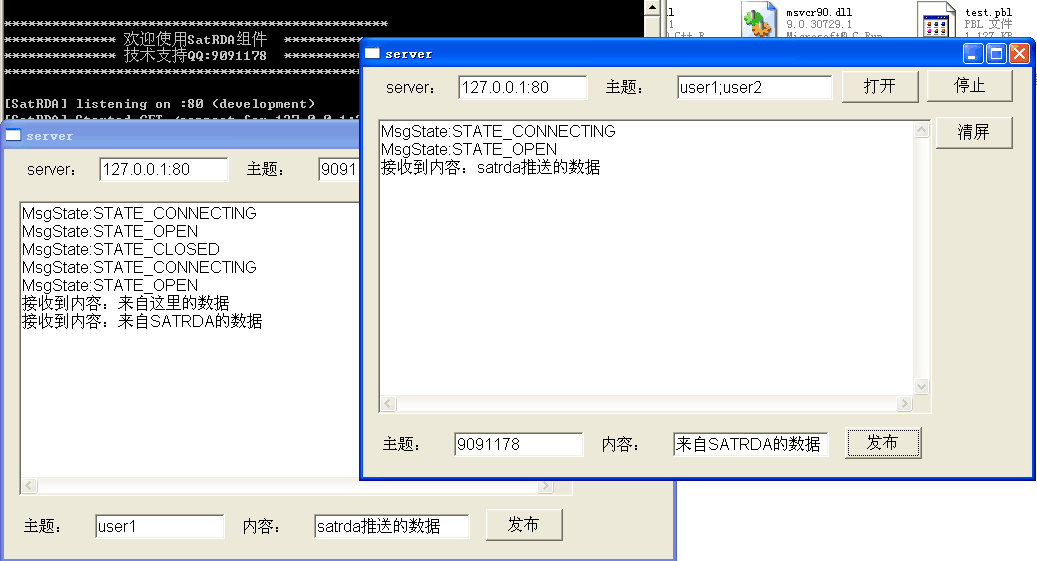1037x561 pixels.
Task: Click the 9091178 topic field in front window
Action: tap(518, 444)
